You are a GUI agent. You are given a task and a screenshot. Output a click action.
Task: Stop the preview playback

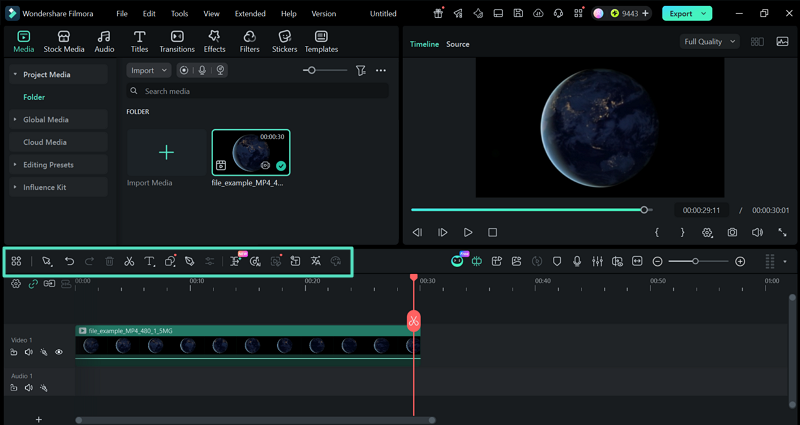[x=492, y=233]
